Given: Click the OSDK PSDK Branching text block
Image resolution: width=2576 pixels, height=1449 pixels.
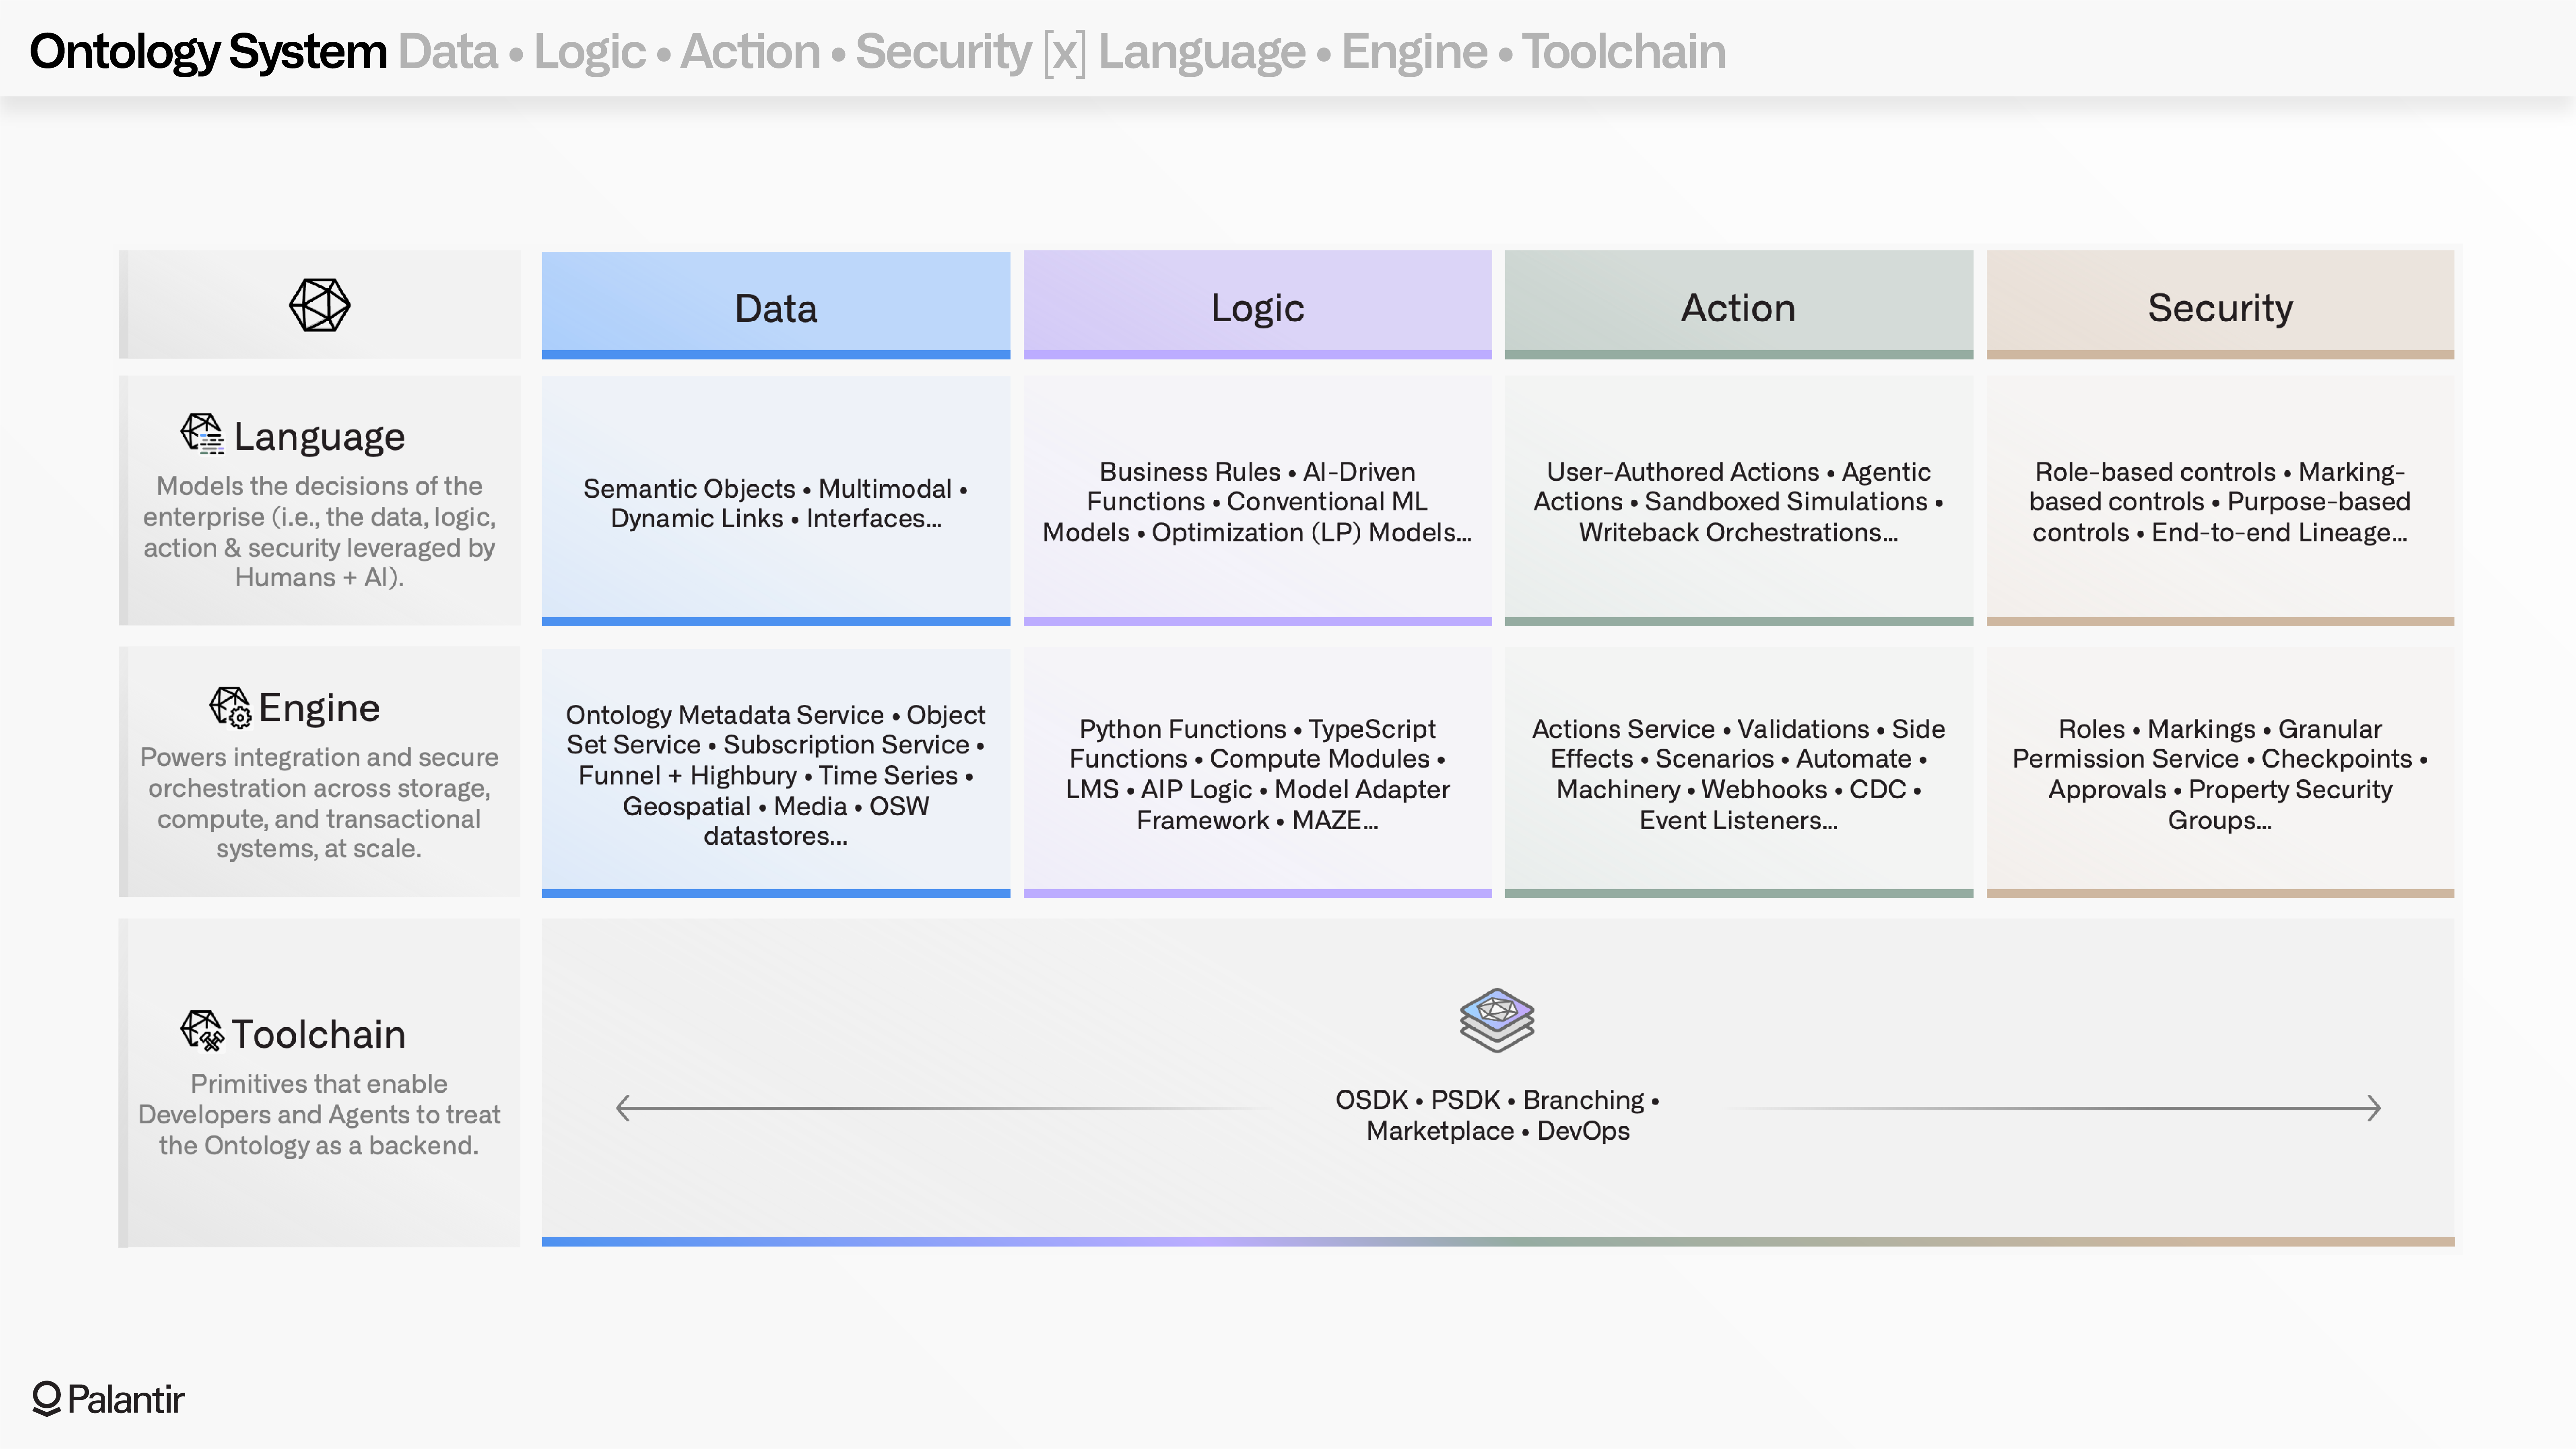Looking at the screenshot, I should click(1497, 1115).
